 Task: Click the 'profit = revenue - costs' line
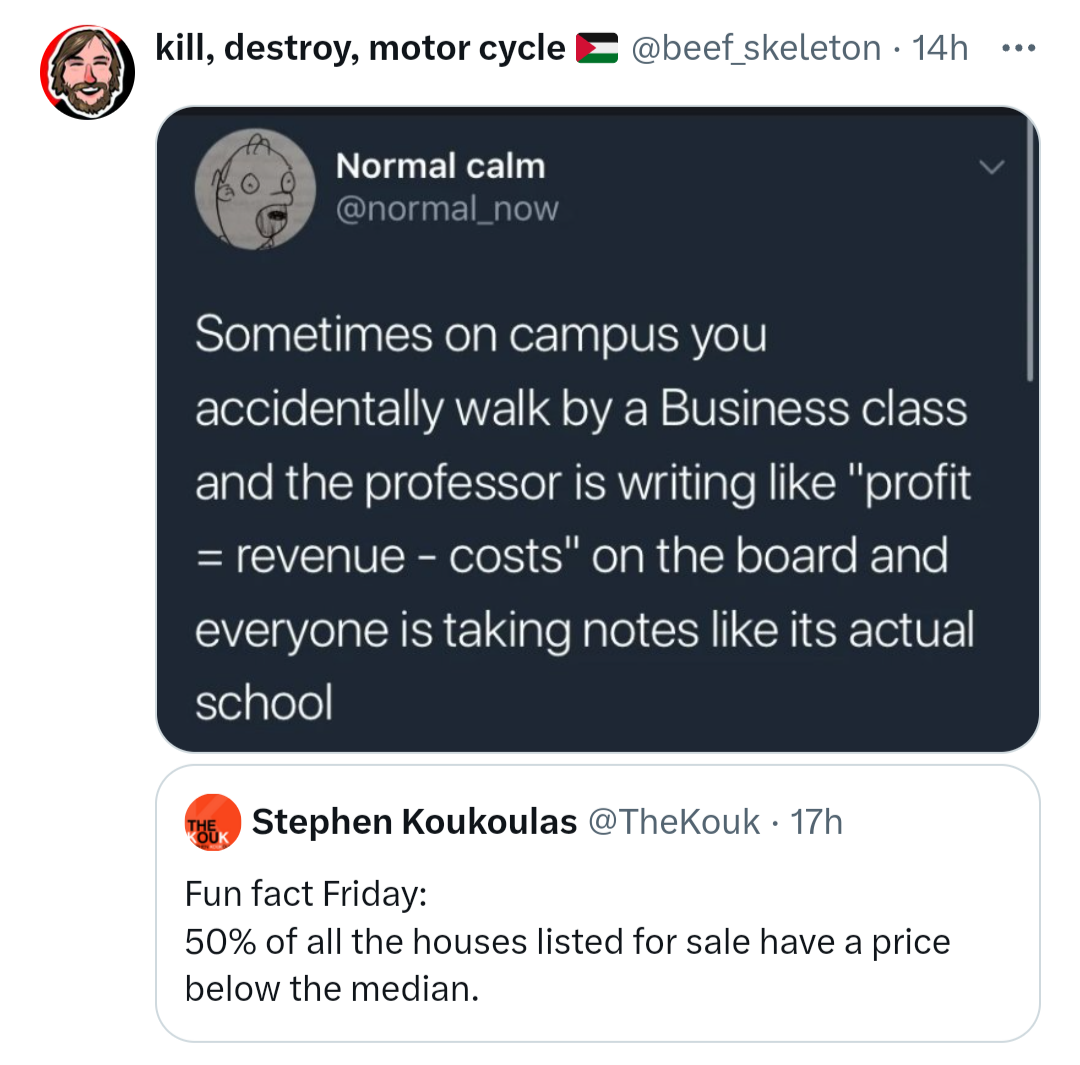point(583,519)
